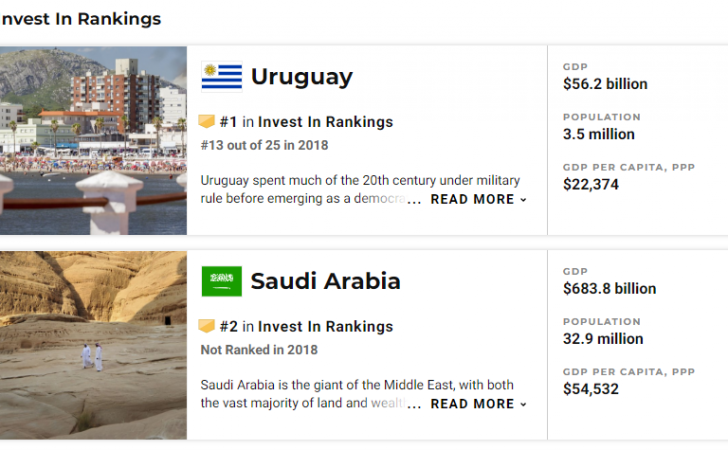Click the Uruguay flag icon

[221, 77]
